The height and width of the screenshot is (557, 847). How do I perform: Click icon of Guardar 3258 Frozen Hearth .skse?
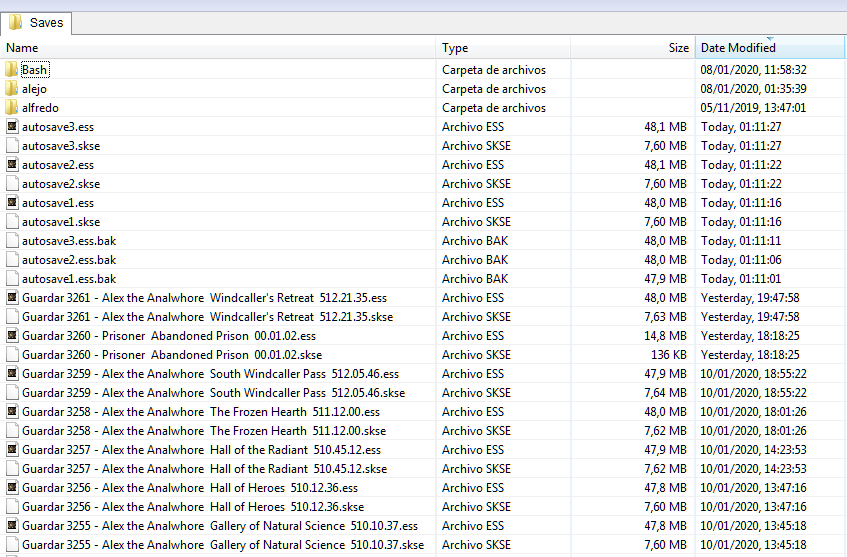[12, 431]
